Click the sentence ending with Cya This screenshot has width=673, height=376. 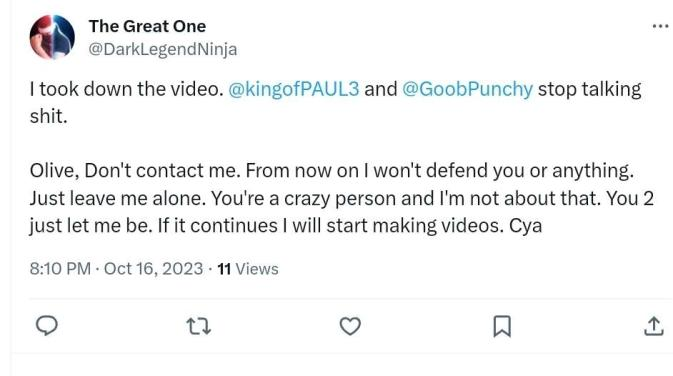click(350, 225)
